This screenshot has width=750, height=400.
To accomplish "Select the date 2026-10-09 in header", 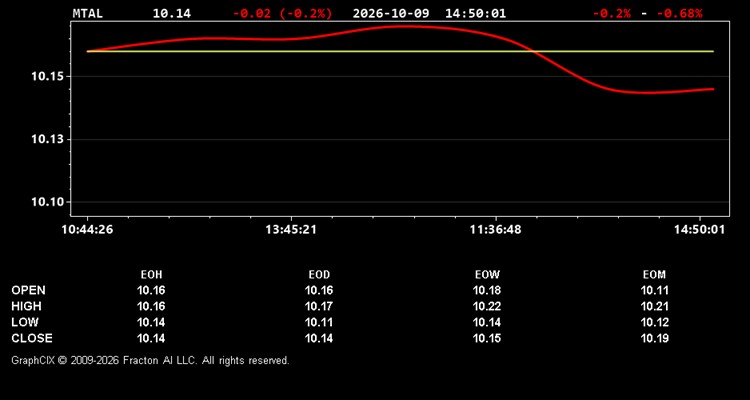I will tap(392, 13).
